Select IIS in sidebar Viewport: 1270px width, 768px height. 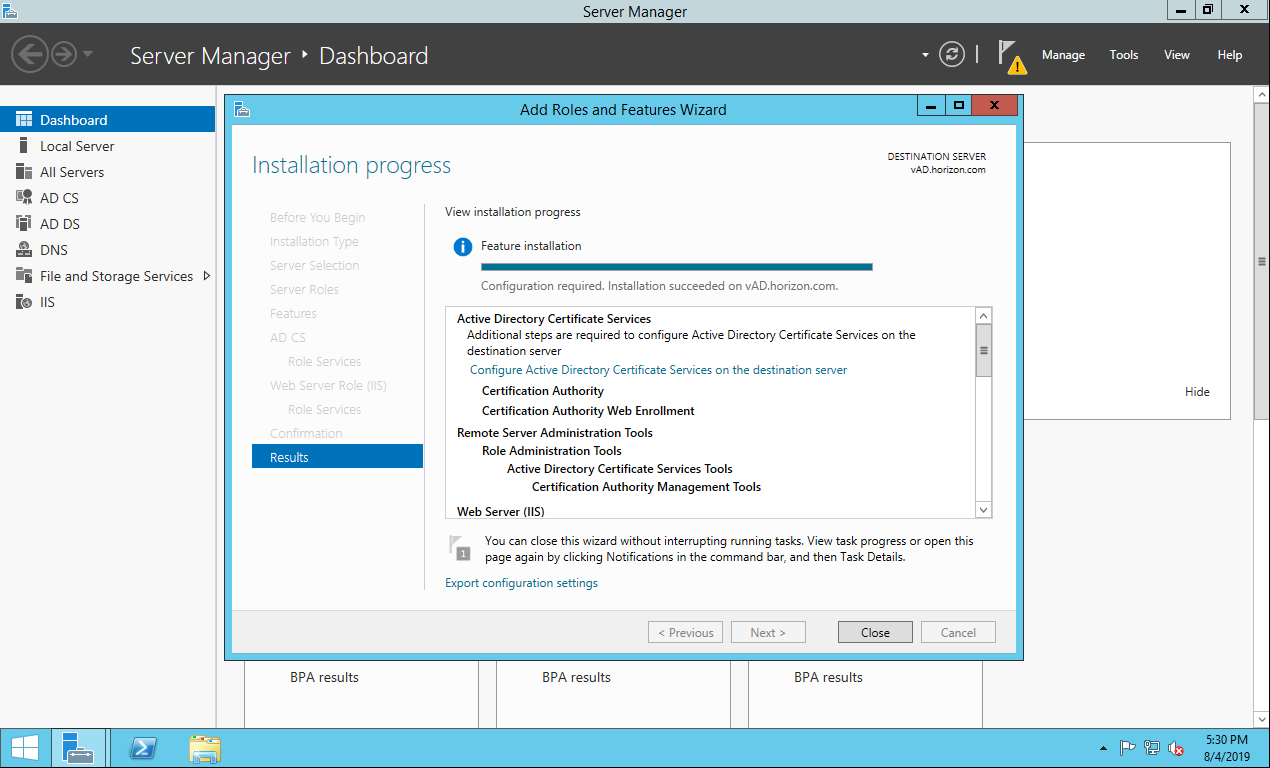(47, 302)
